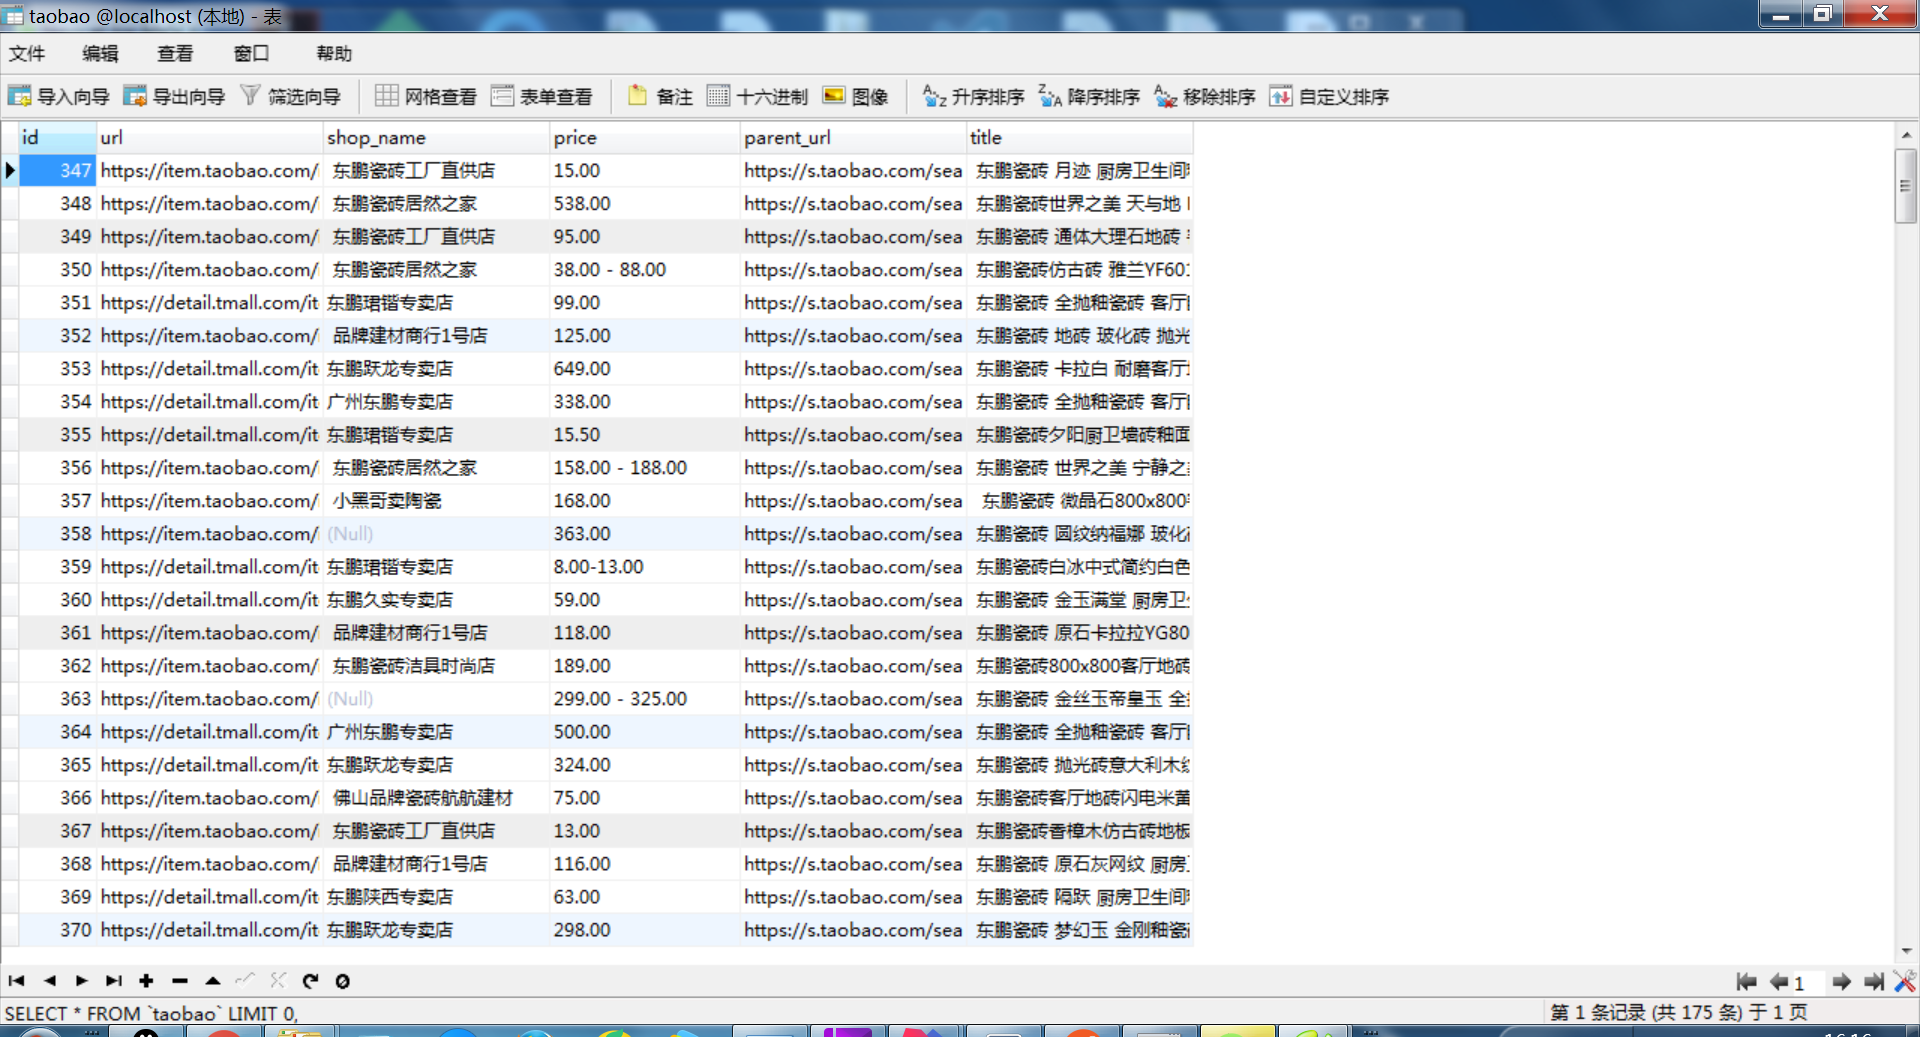The height and width of the screenshot is (1037, 1920).
Task: Select shop name 小黑哥卖陶瓷
Action: click(x=436, y=500)
